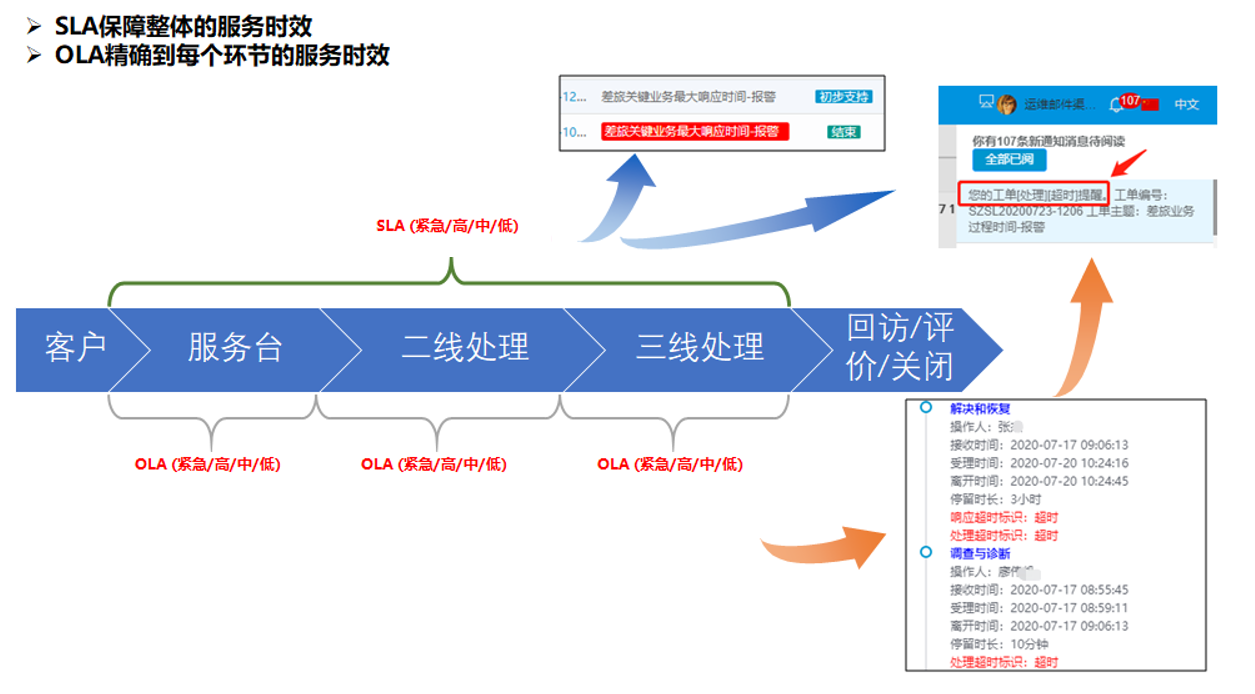1255x694 pixels.
Task: Click the 调查与诊断 timeline circle marker
Action: 926,552
